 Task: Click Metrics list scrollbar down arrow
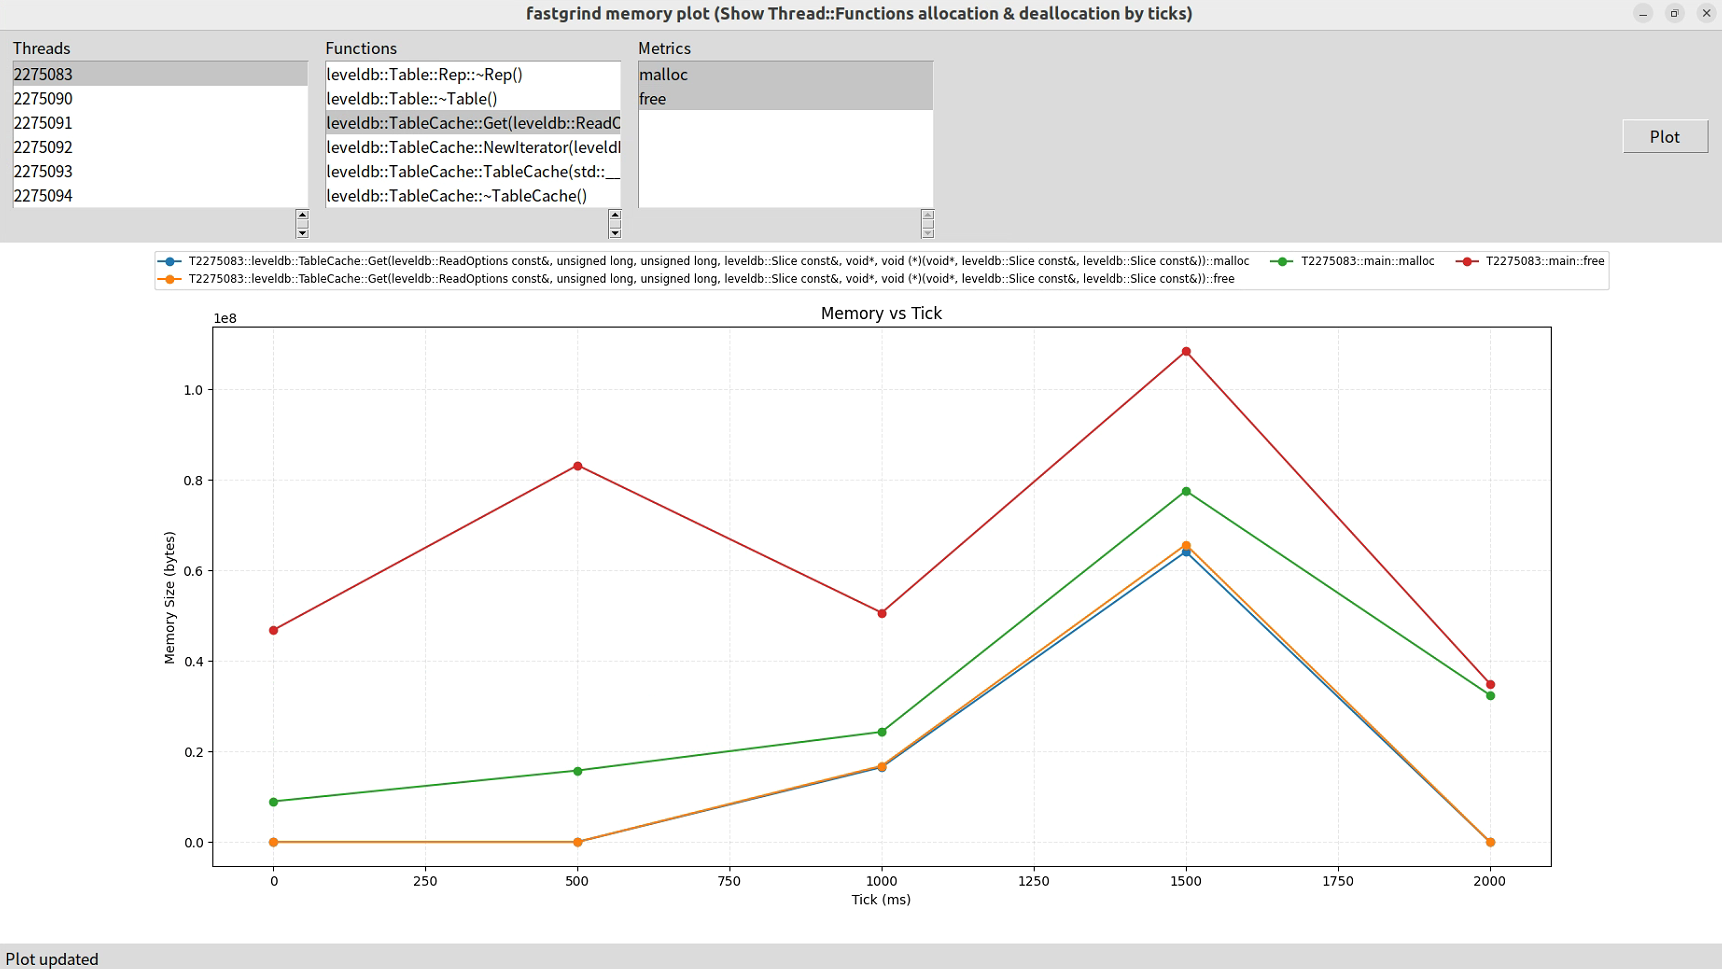tap(927, 233)
